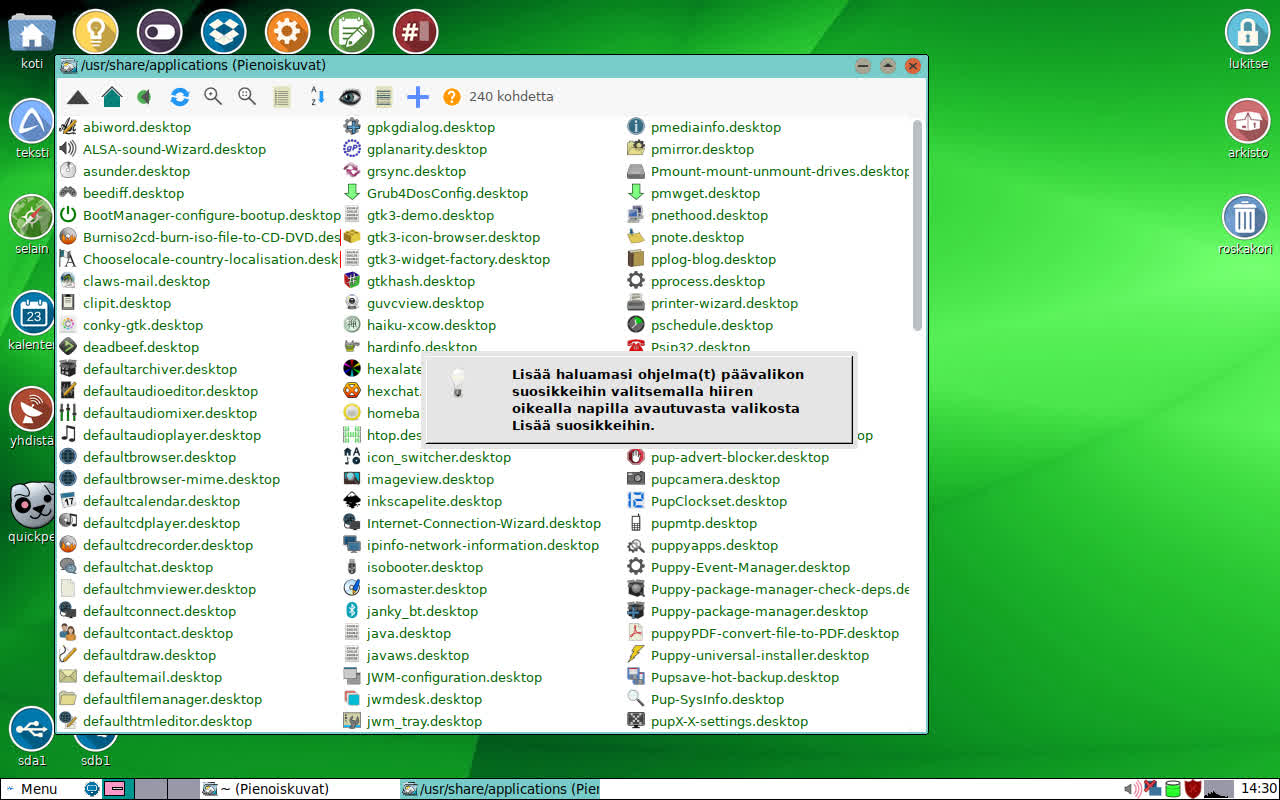Open the home directory from the toolbar
The width and height of the screenshot is (1280, 800).
point(112,97)
